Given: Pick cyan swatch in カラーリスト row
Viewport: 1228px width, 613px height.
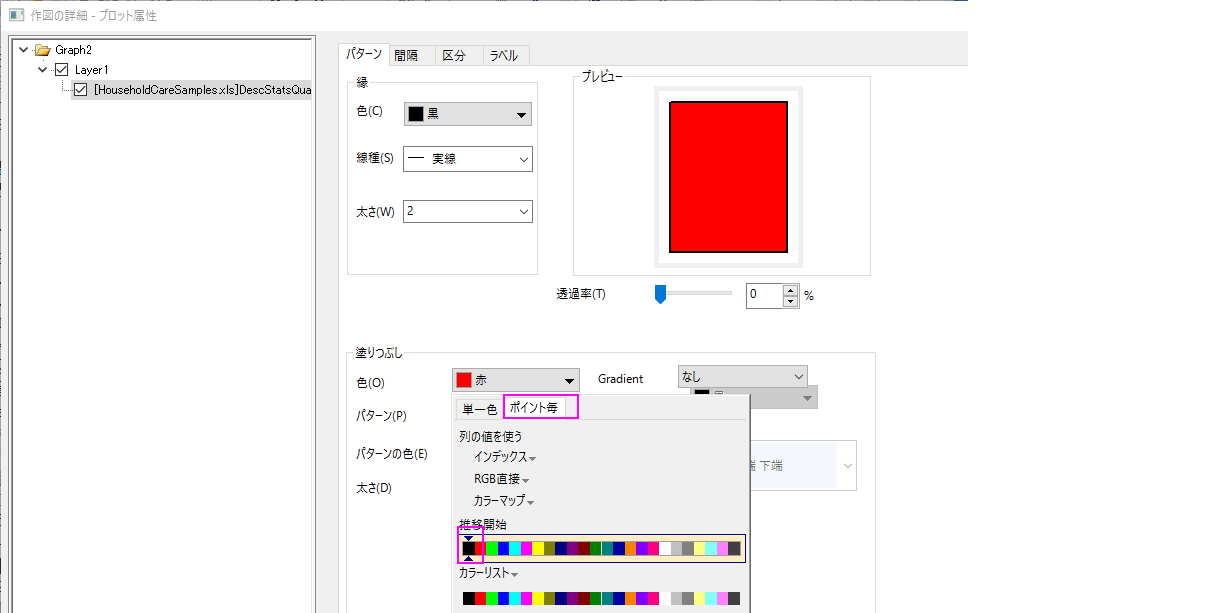Looking at the screenshot, I should (x=515, y=598).
